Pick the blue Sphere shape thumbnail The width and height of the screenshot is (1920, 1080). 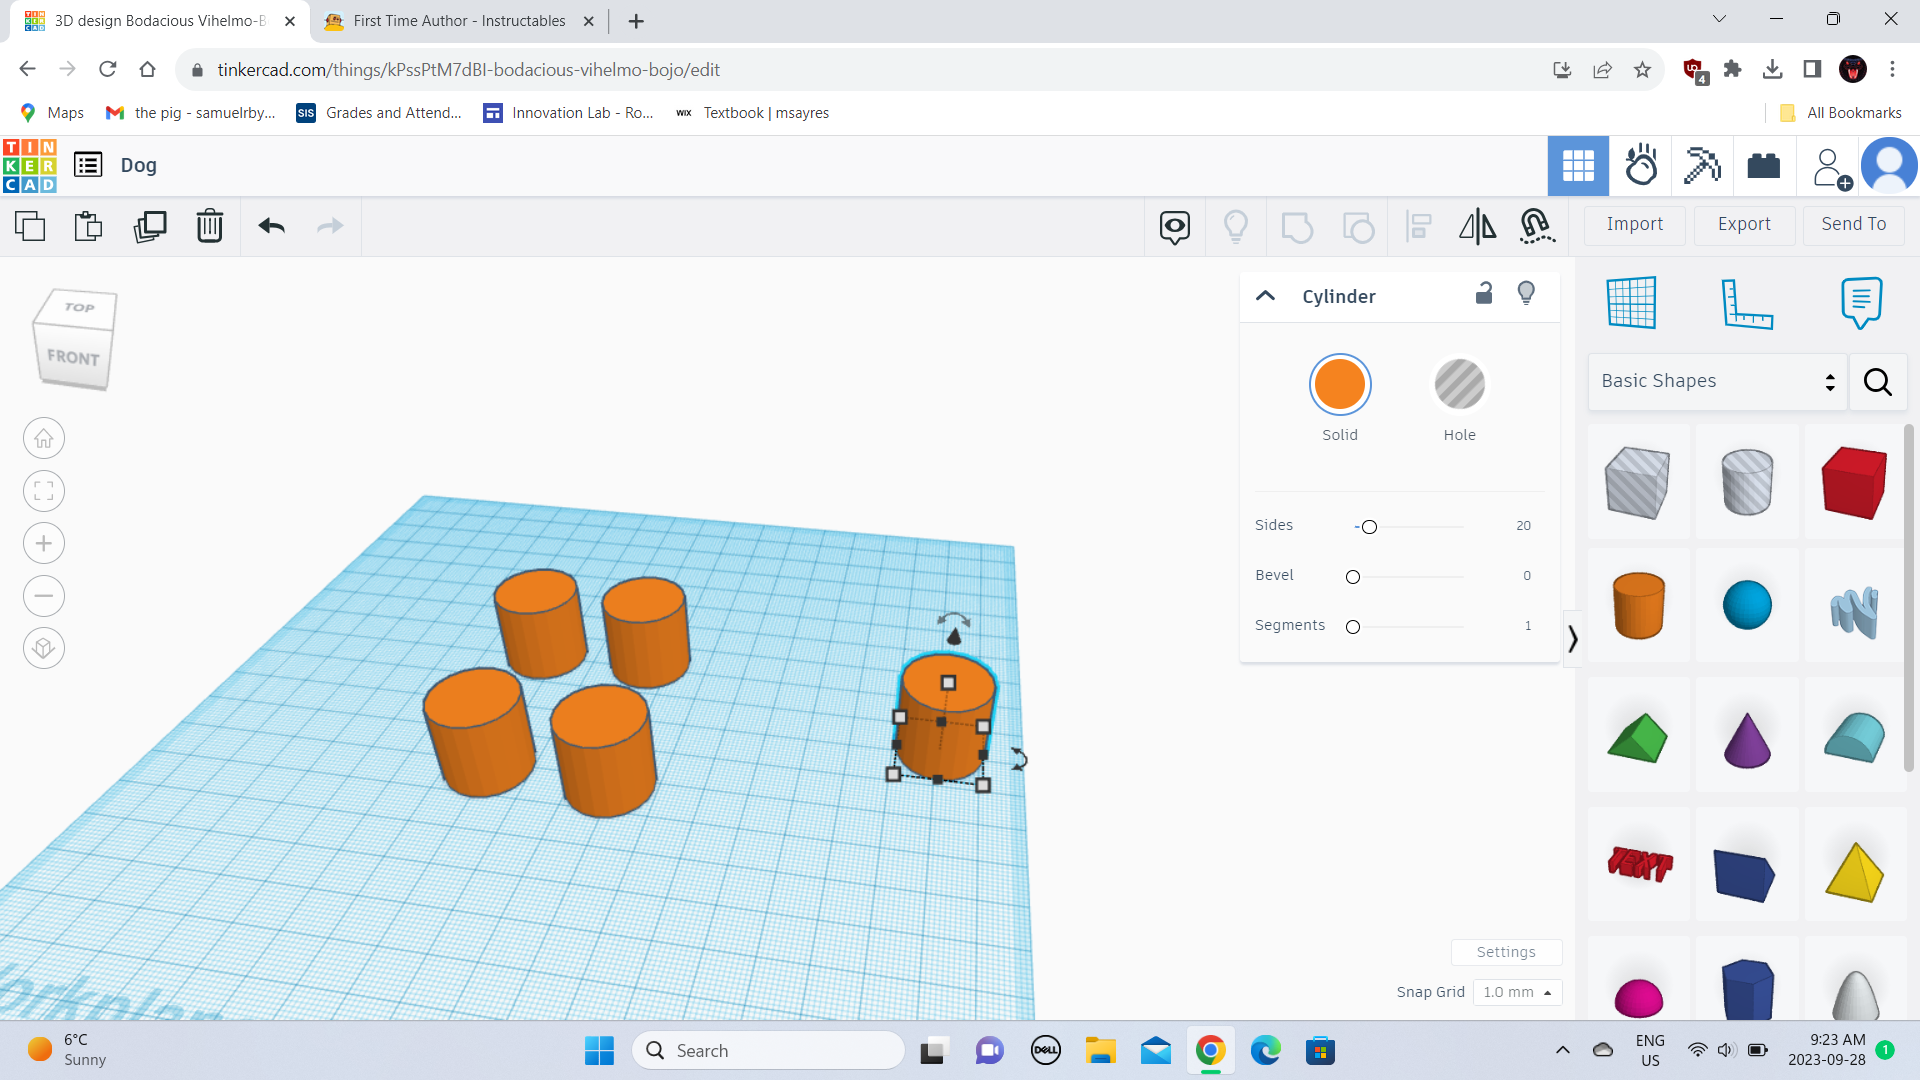(x=1747, y=605)
